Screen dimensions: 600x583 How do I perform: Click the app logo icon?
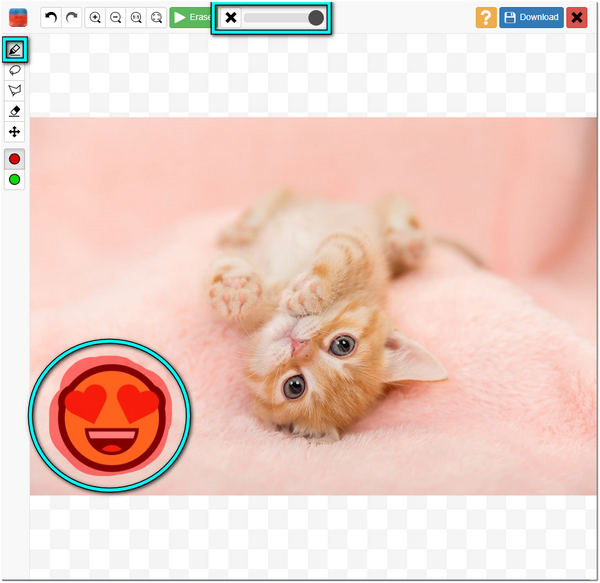click(x=18, y=18)
